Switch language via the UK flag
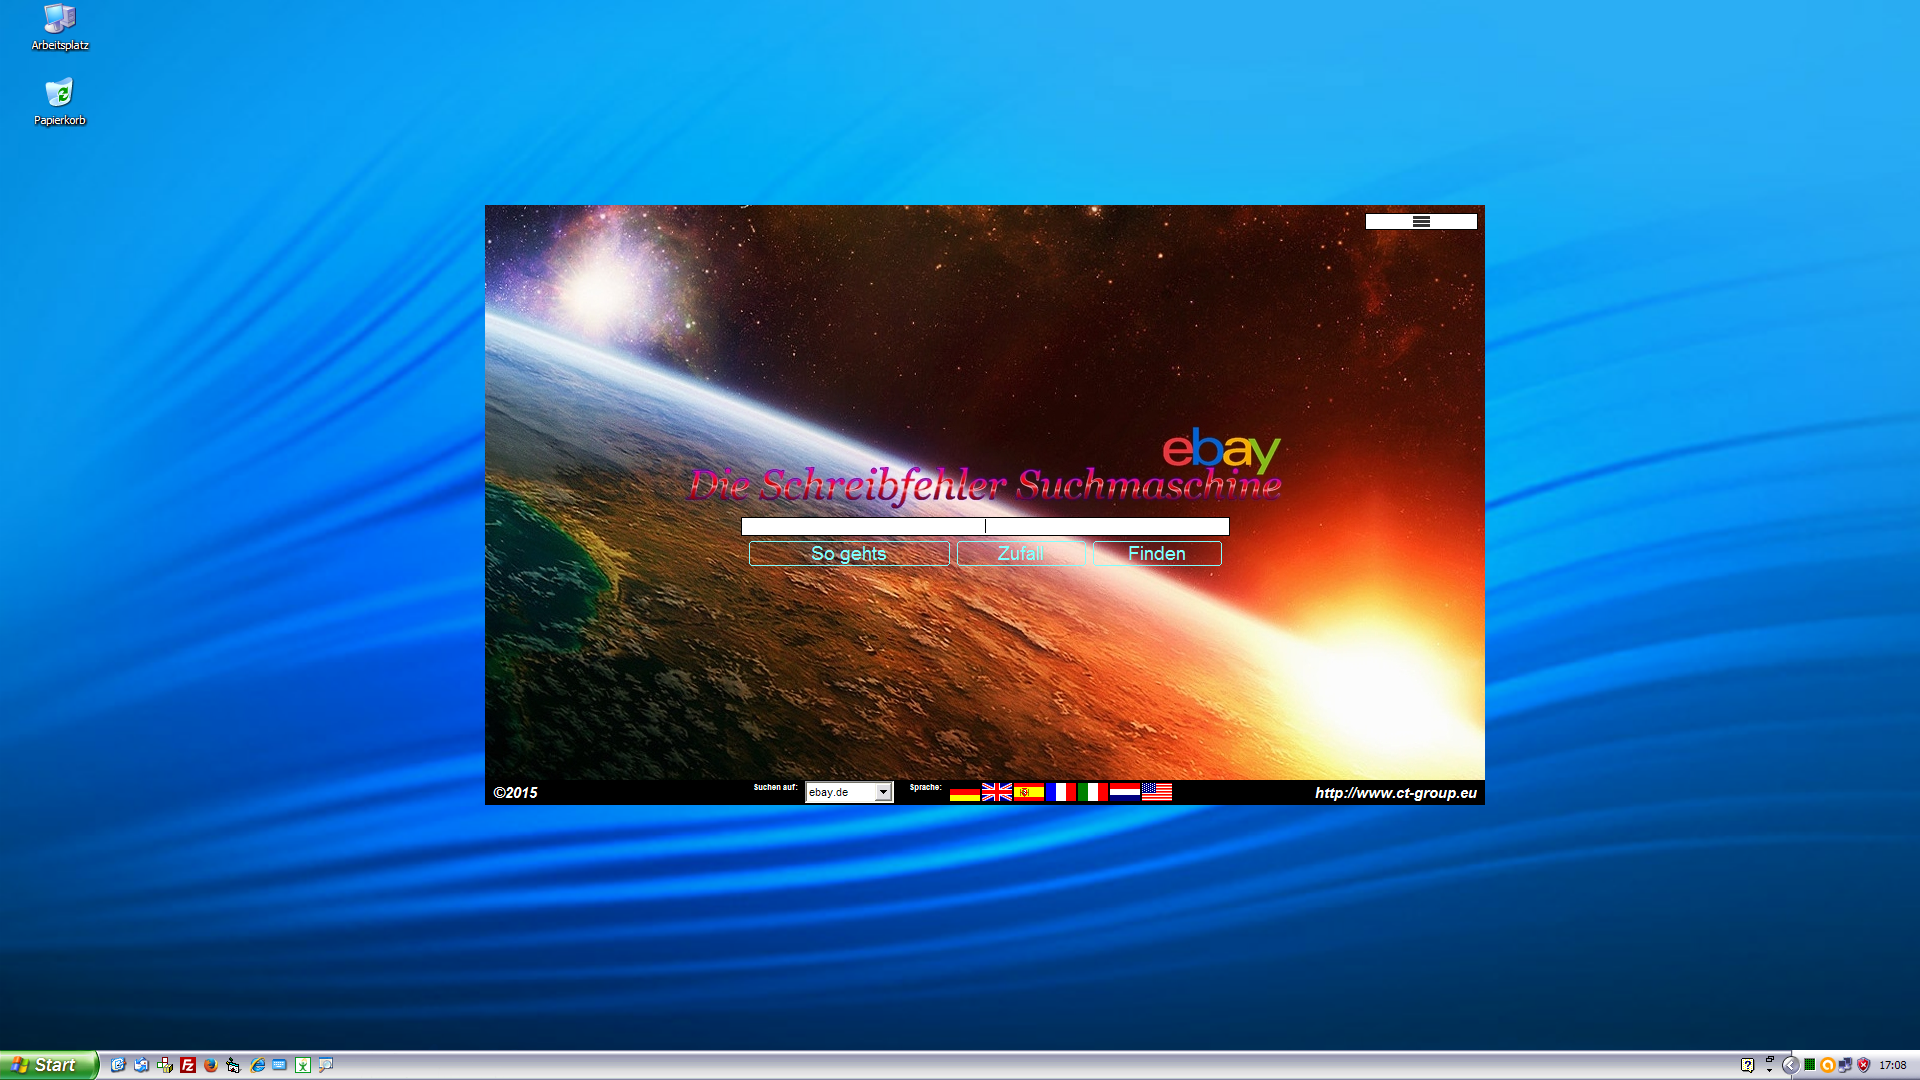 [x=997, y=792]
